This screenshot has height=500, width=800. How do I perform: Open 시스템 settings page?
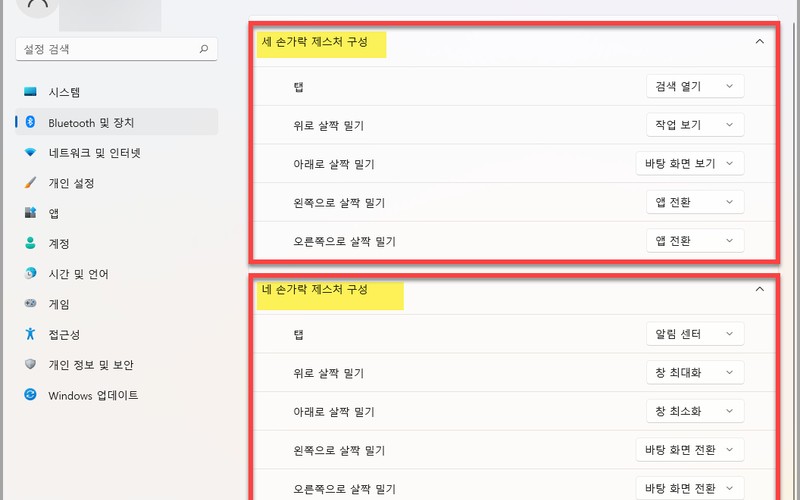[117, 92]
